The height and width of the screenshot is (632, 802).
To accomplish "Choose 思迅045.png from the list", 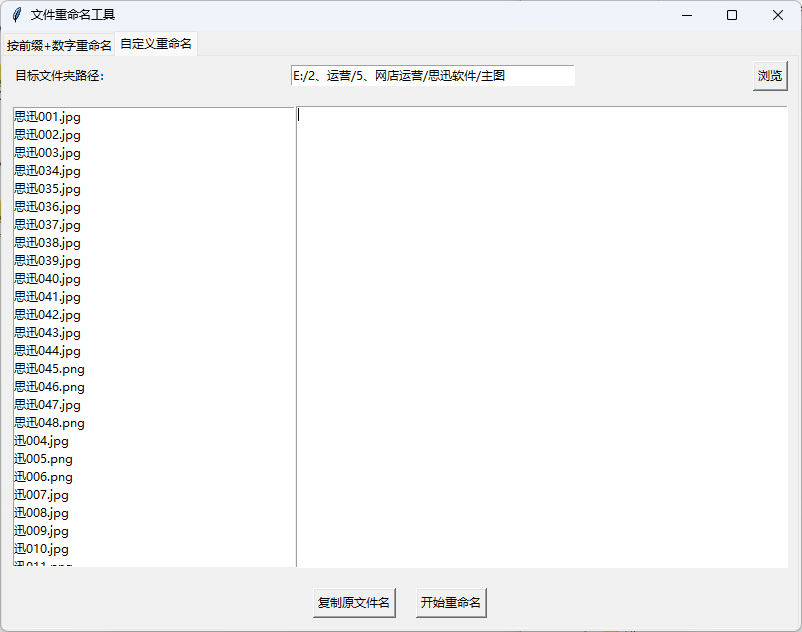I will point(50,369).
